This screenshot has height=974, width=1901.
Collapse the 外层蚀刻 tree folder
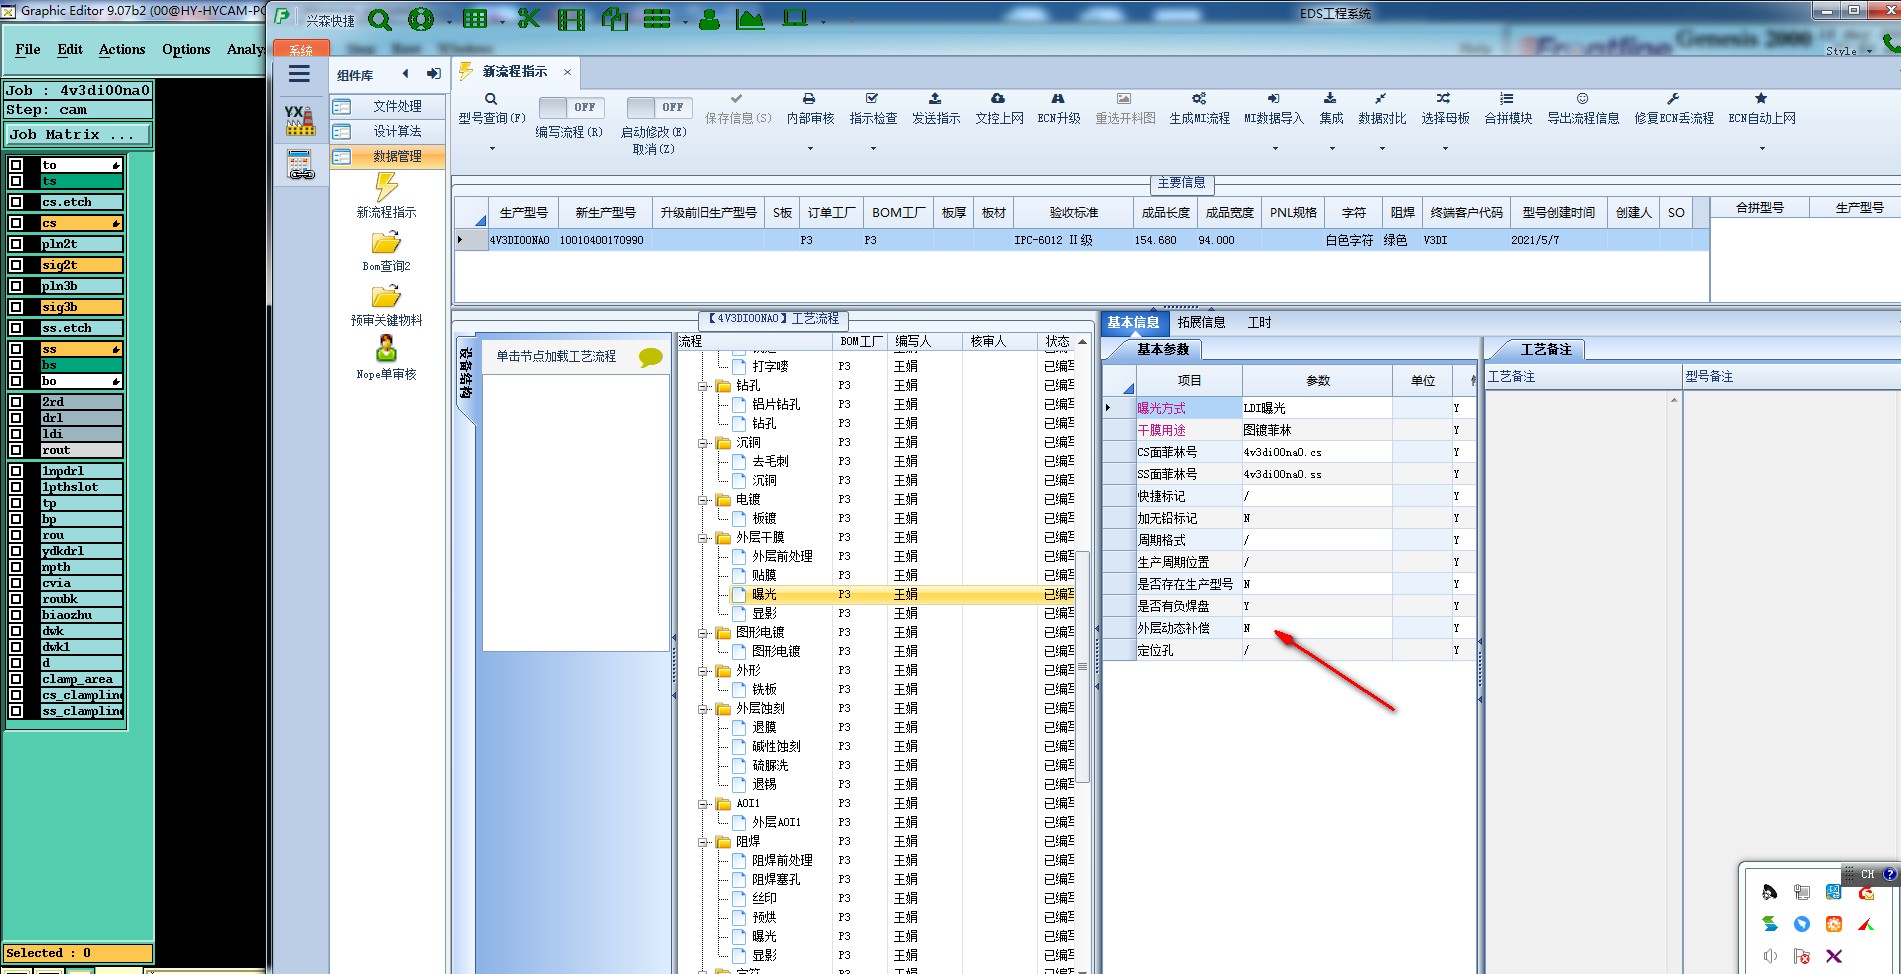[x=703, y=709]
